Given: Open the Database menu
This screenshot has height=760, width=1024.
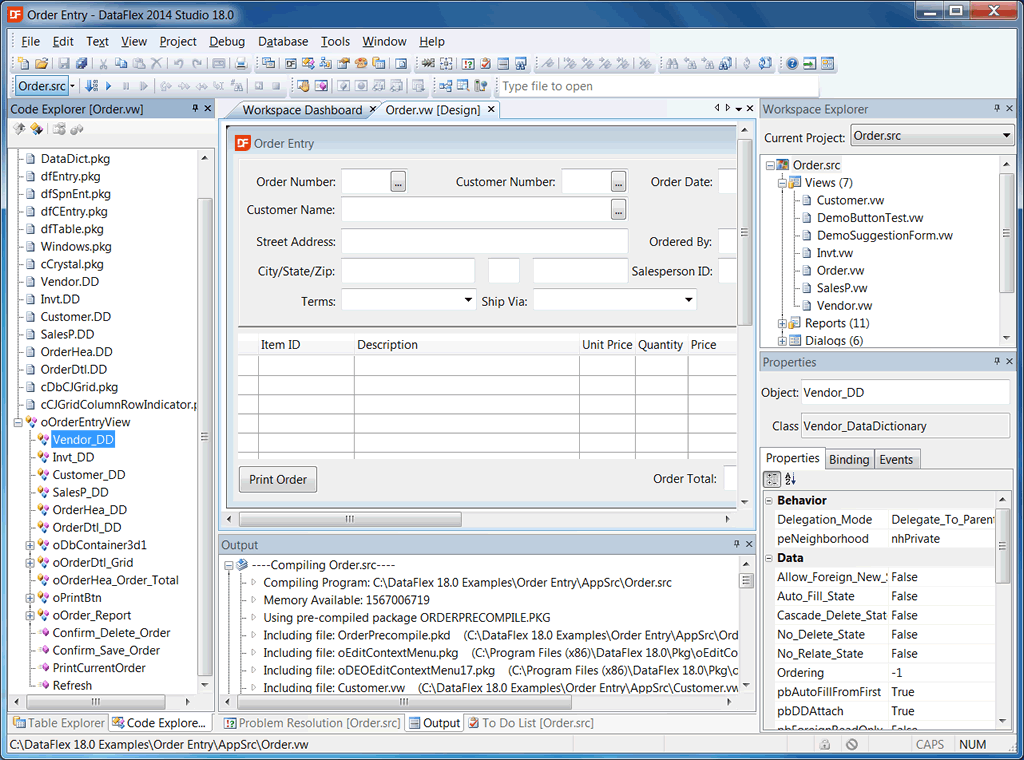Looking at the screenshot, I should tap(283, 42).
